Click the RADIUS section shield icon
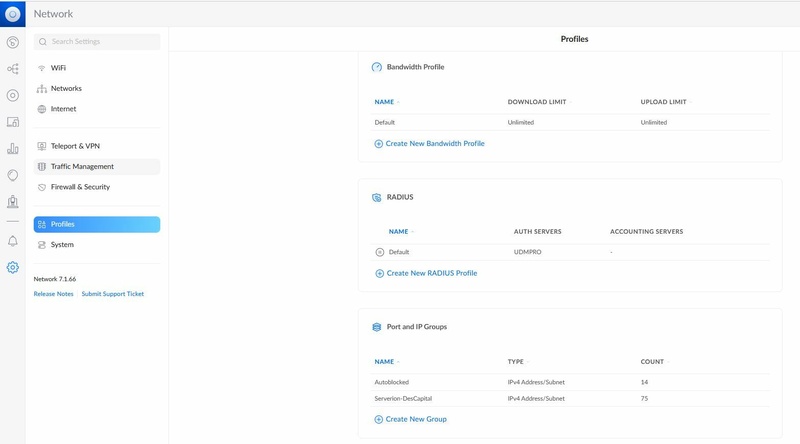This screenshot has width=800, height=444. tap(377, 198)
